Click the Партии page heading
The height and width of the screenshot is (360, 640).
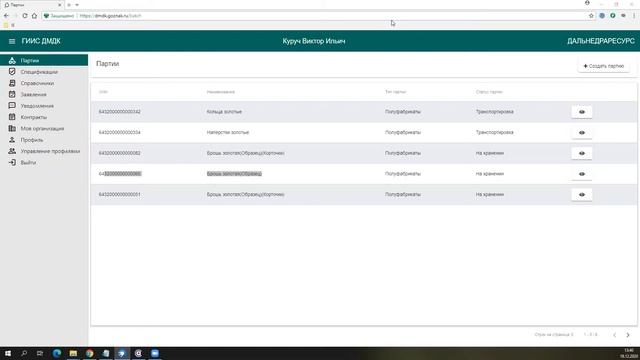pos(108,64)
